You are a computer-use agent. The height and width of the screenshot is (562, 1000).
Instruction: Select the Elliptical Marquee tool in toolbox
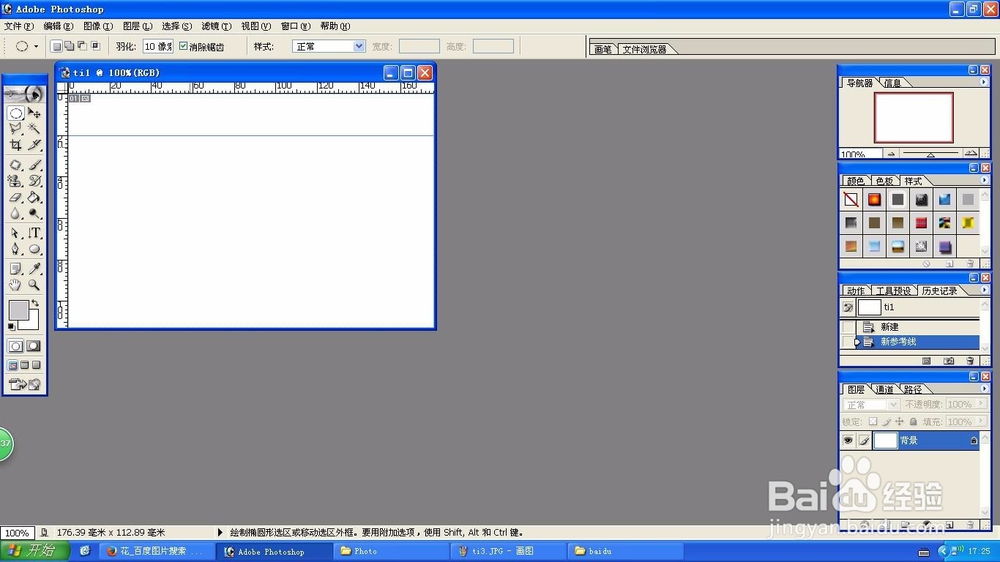(16, 114)
